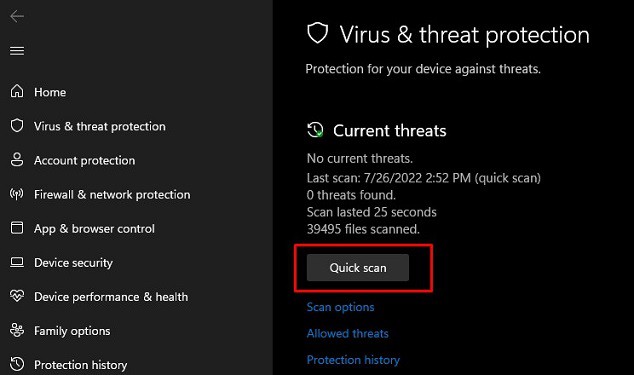Click the Firewall antenna icon
Screen dimensions: 634x375
[x=17, y=194]
